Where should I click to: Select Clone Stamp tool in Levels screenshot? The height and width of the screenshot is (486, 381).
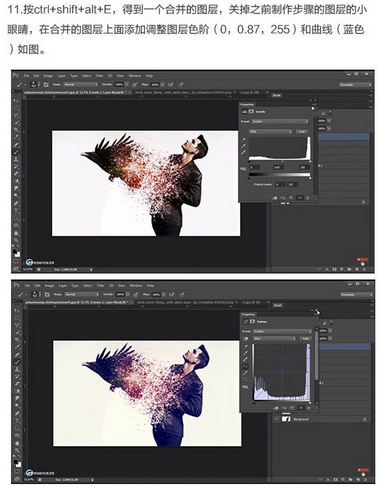pyautogui.click(x=16, y=159)
